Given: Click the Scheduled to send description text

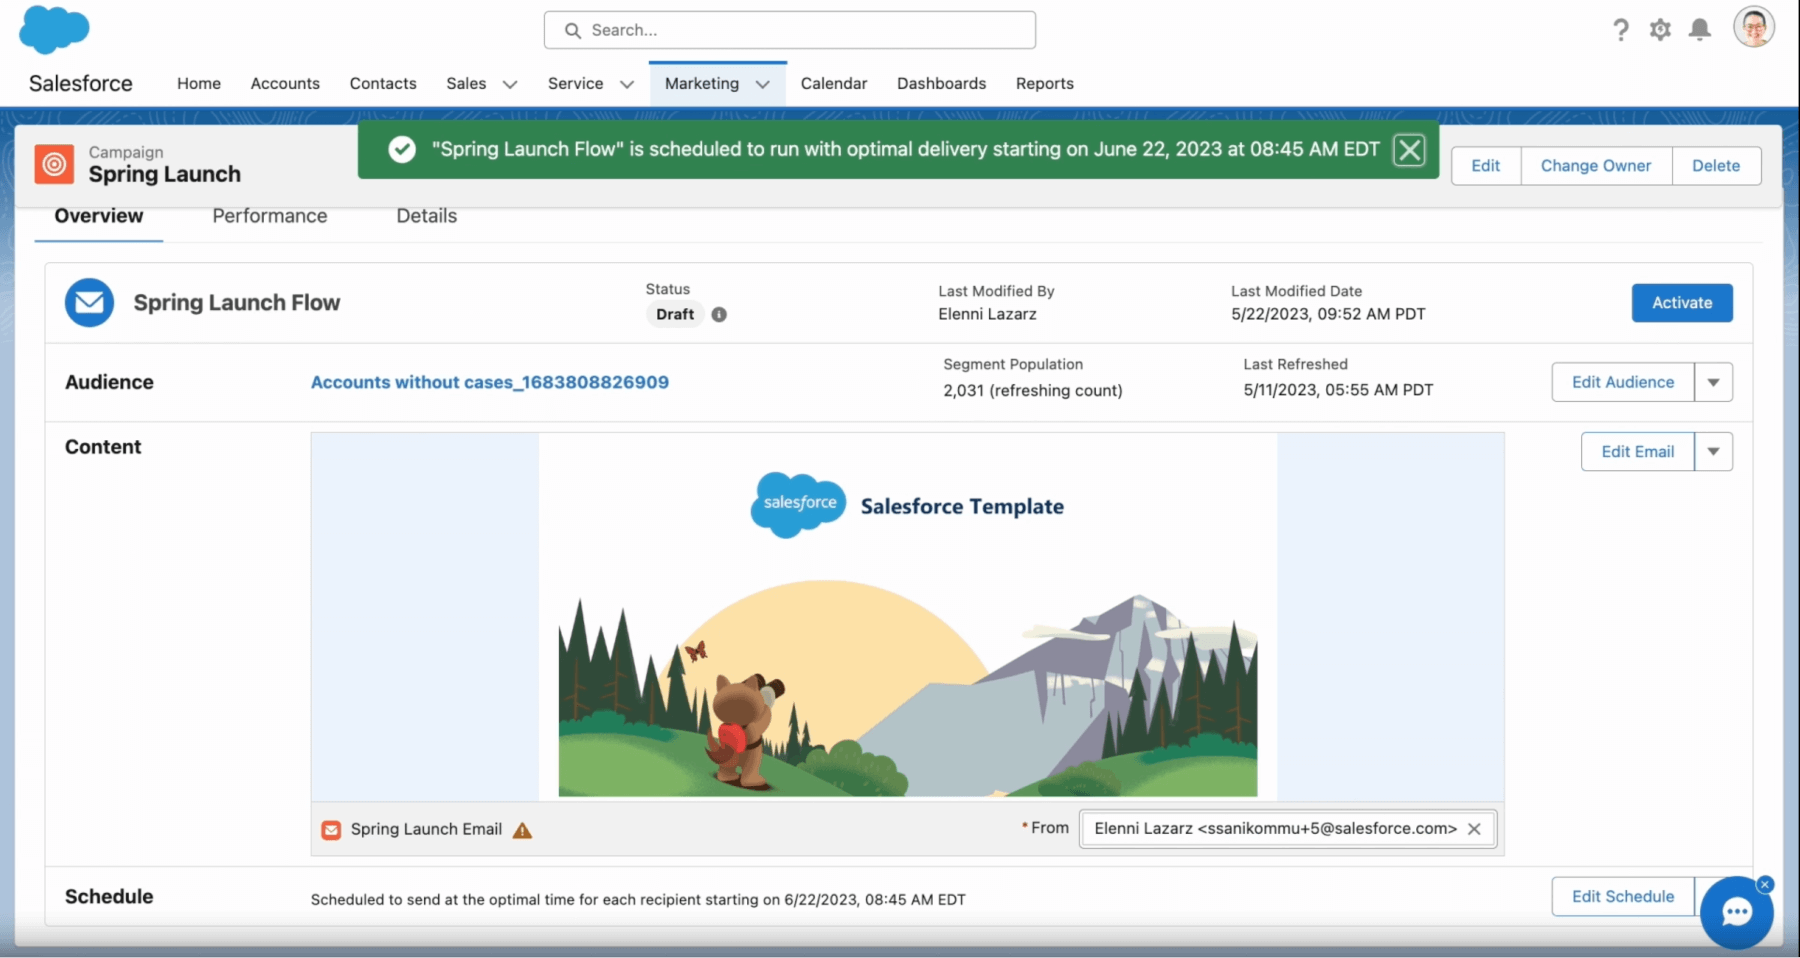Looking at the screenshot, I should click(x=638, y=900).
